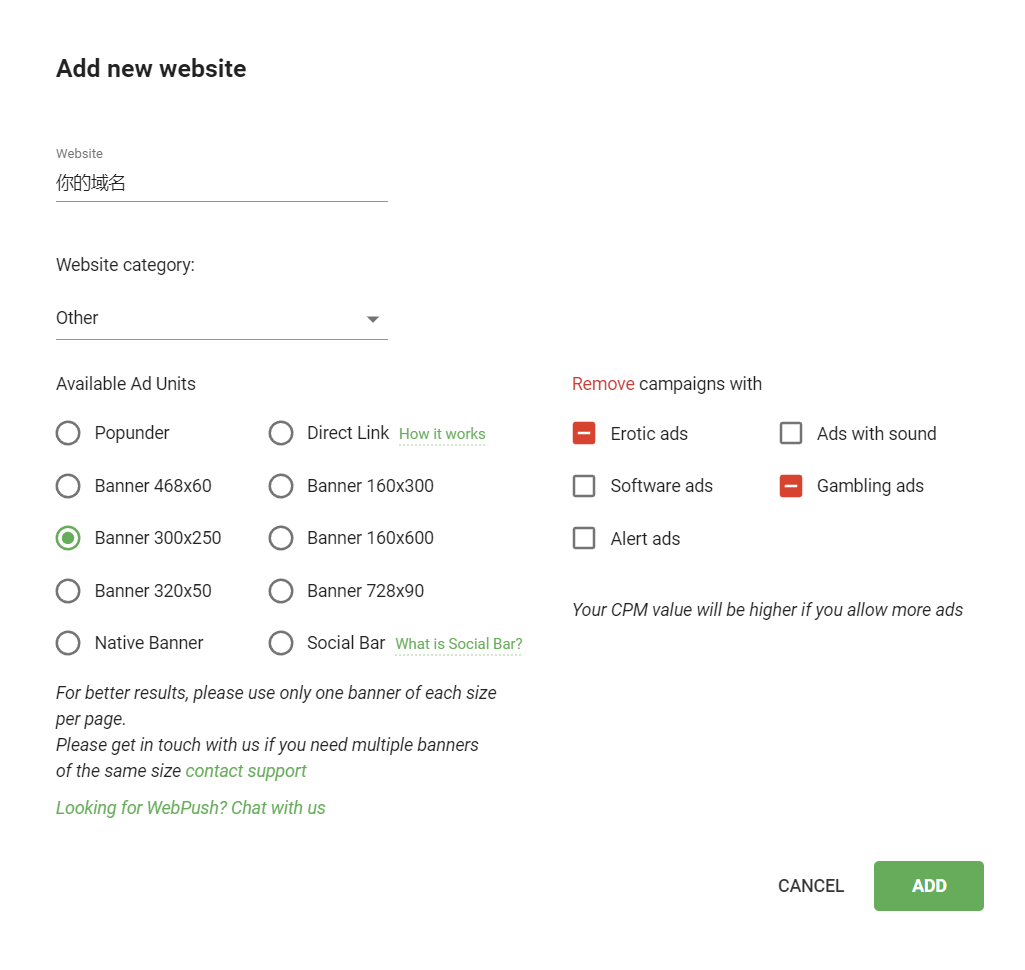Choose the Banner 320x50 ad unit
Screen dimensions: 1025x970
click(x=68, y=591)
